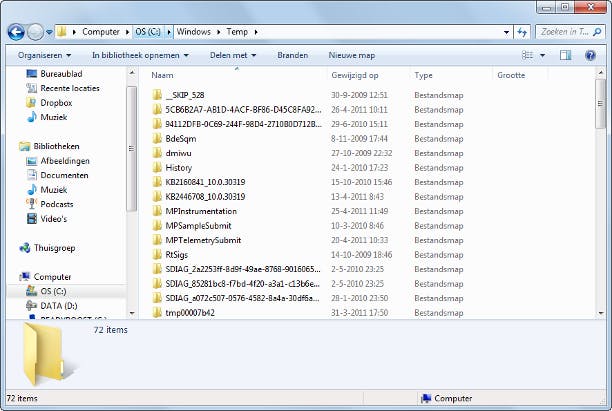Select Windows in the address breadcrumb
Image resolution: width=612 pixels, height=411 pixels.
(x=194, y=32)
